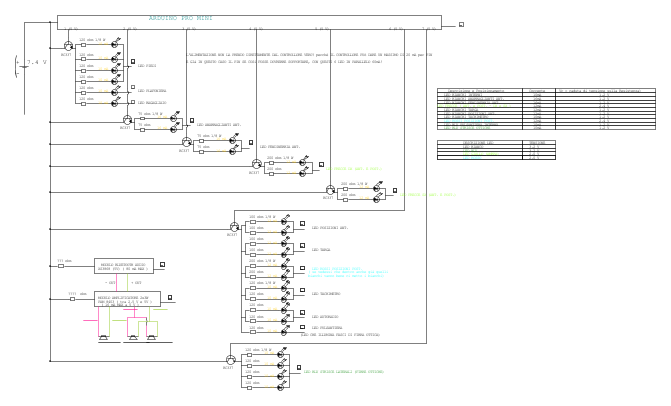Click the leftmost speaker symbol
Image resolution: width=671 pixels, height=406 pixels.
tap(104, 338)
